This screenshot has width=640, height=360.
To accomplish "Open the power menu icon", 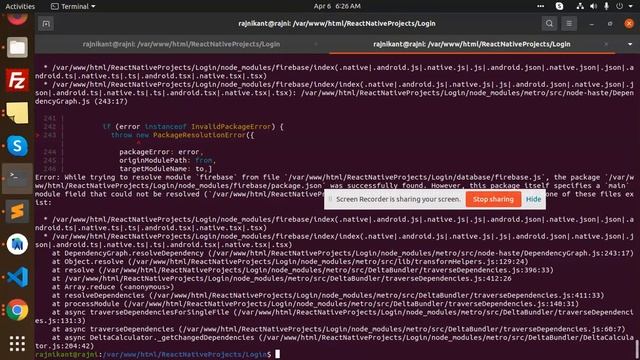I will coord(620,6).
